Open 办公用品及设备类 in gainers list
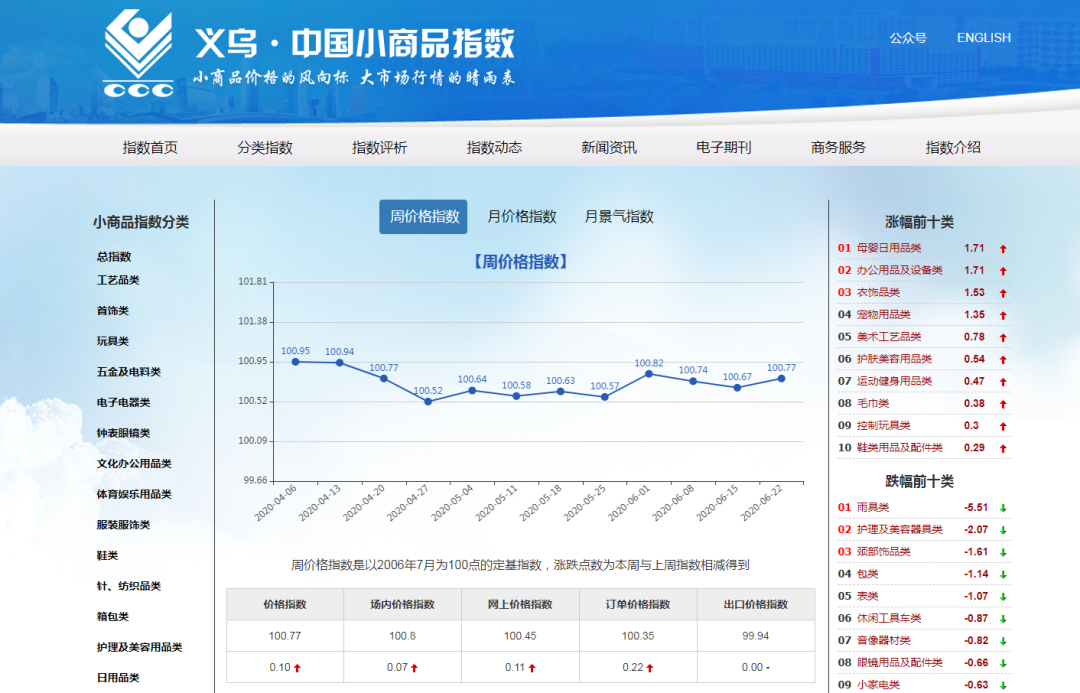The height and width of the screenshot is (693, 1080). [x=900, y=270]
